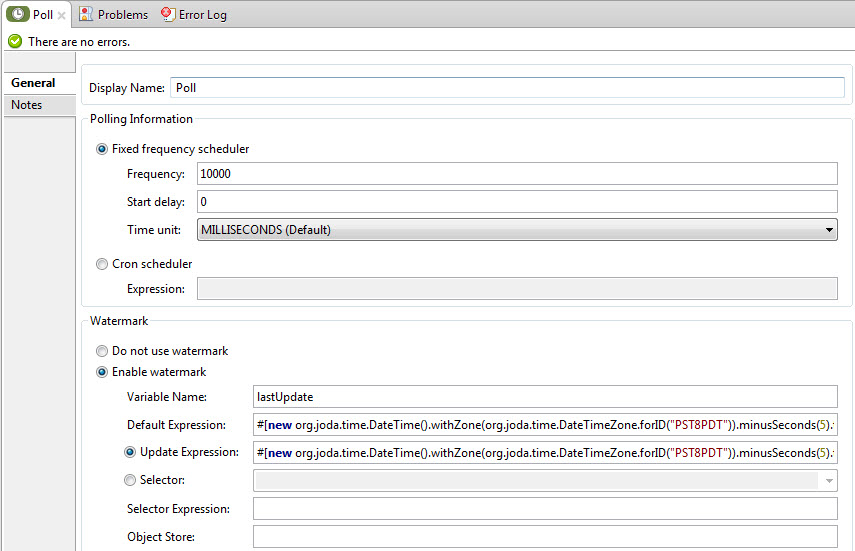855x551 pixels.
Task: Click the green no-errors status icon
Action: [x=14, y=42]
